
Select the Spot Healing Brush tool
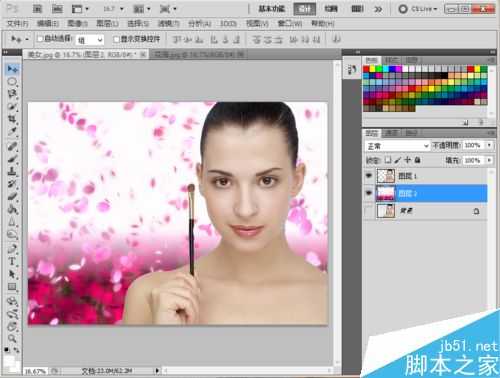coord(12,146)
